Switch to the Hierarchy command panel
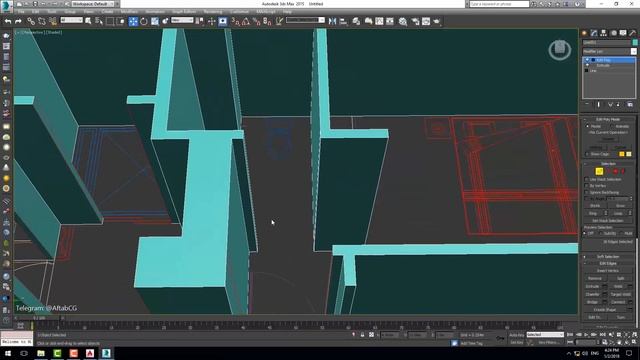The width and height of the screenshot is (640, 360). pos(603,33)
